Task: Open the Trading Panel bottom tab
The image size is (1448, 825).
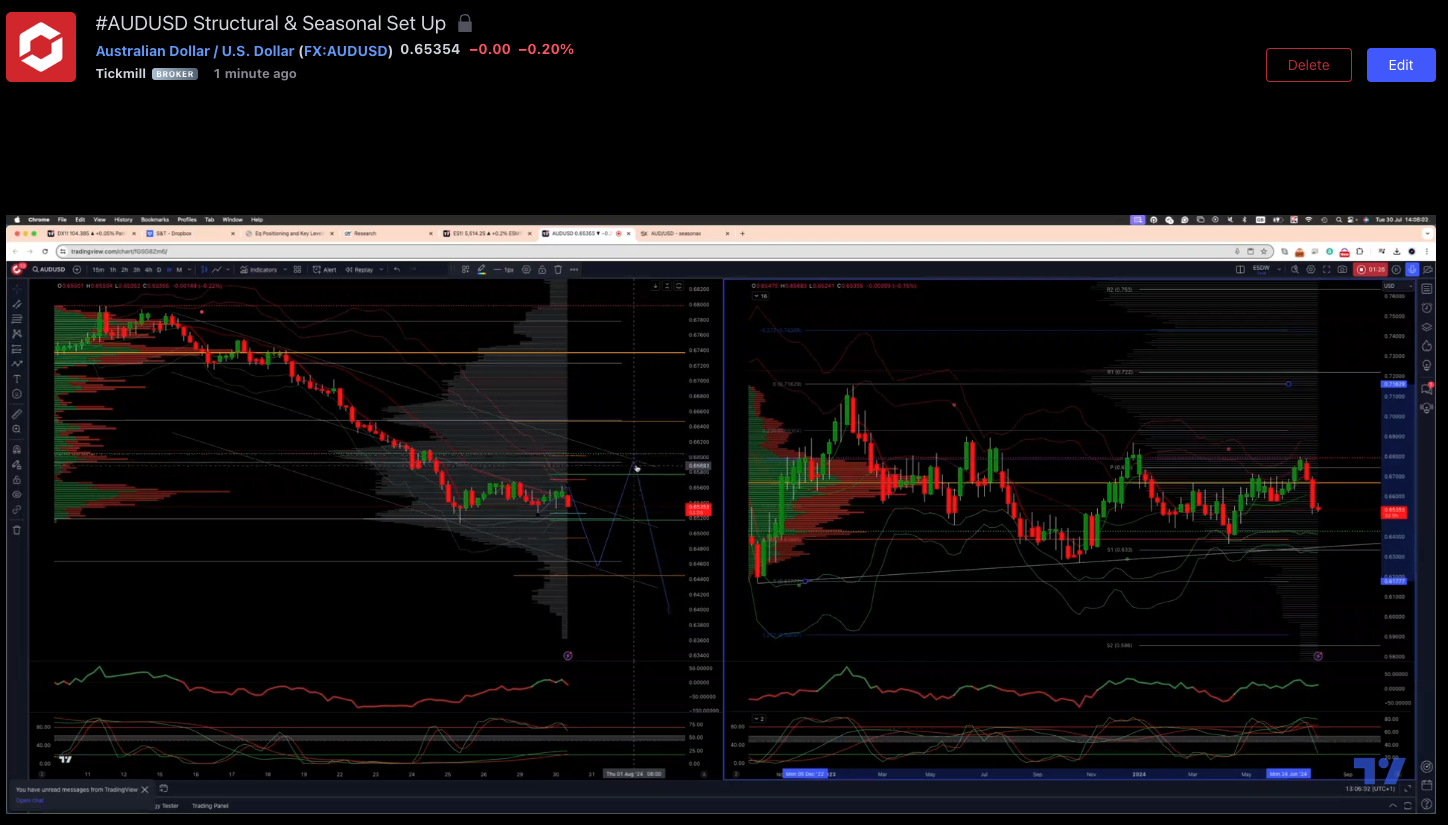Action: pos(210,805)
